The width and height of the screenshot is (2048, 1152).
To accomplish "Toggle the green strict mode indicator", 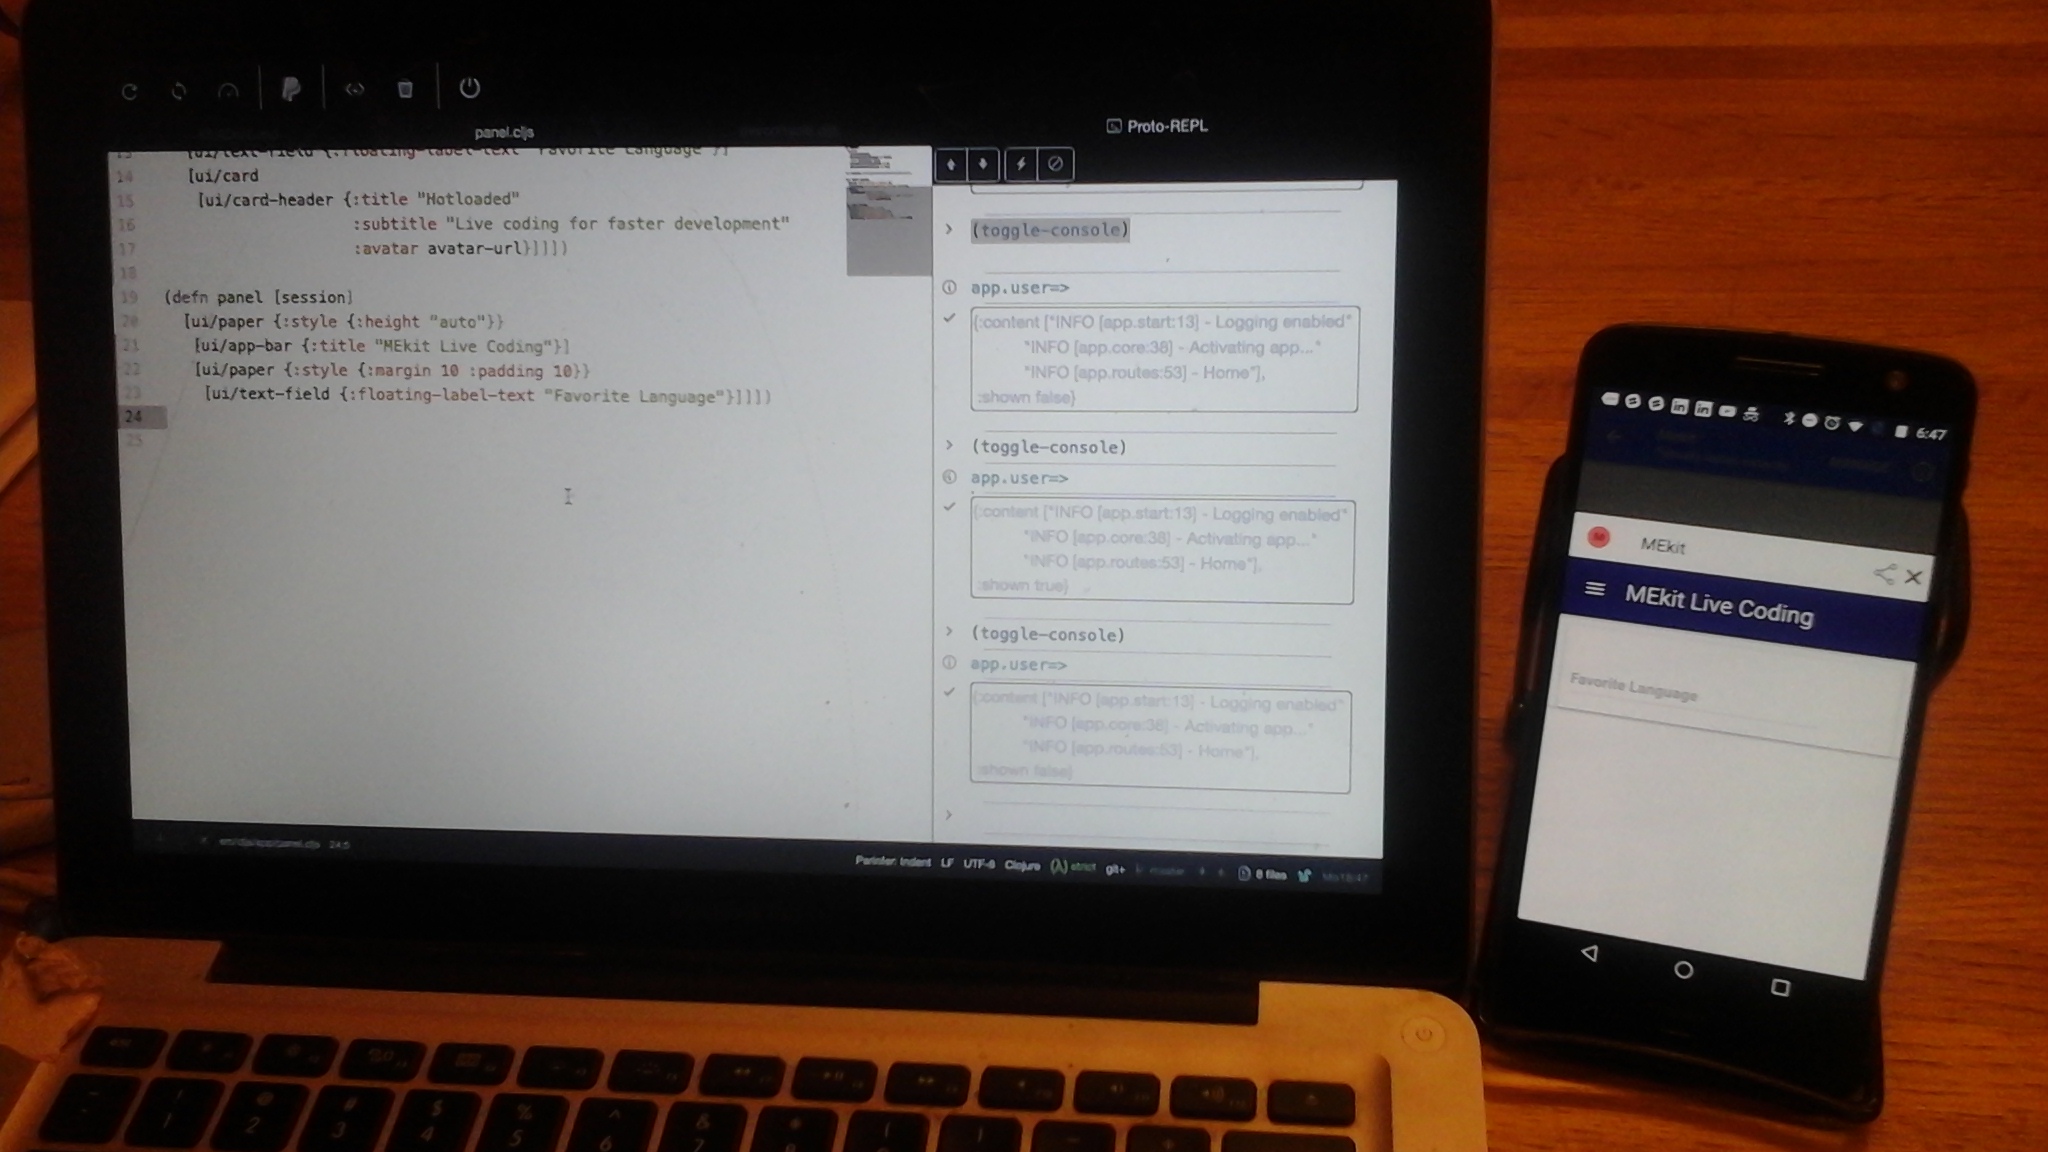I will 1073,867.
